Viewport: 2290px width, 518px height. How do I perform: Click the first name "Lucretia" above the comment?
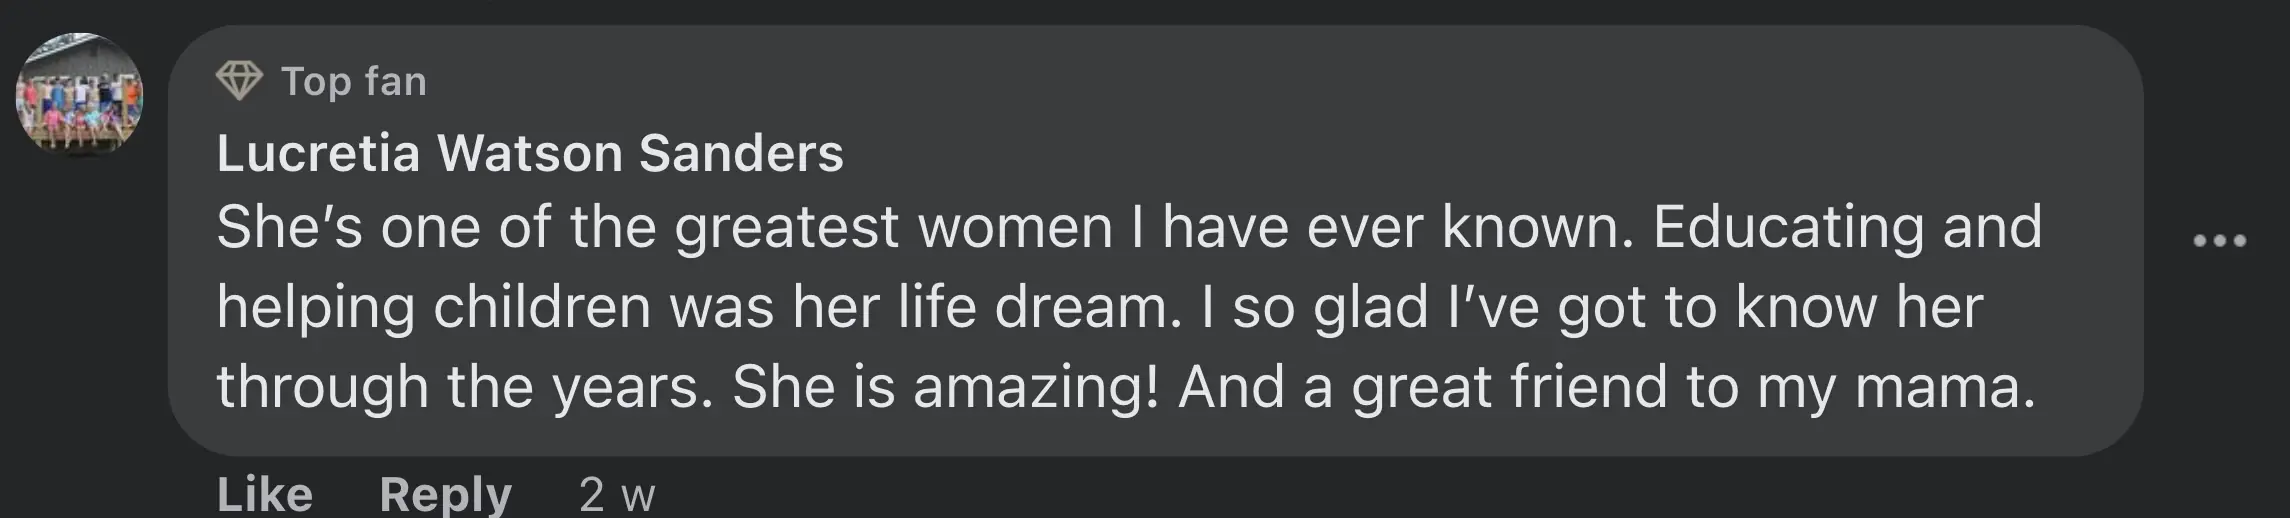[x=318, y=153]
